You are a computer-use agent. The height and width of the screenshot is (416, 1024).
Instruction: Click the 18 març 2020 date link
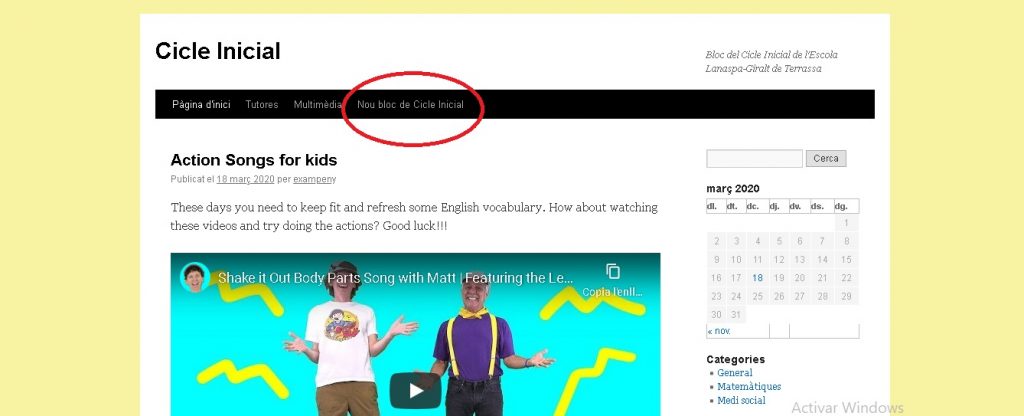(245, 179)
